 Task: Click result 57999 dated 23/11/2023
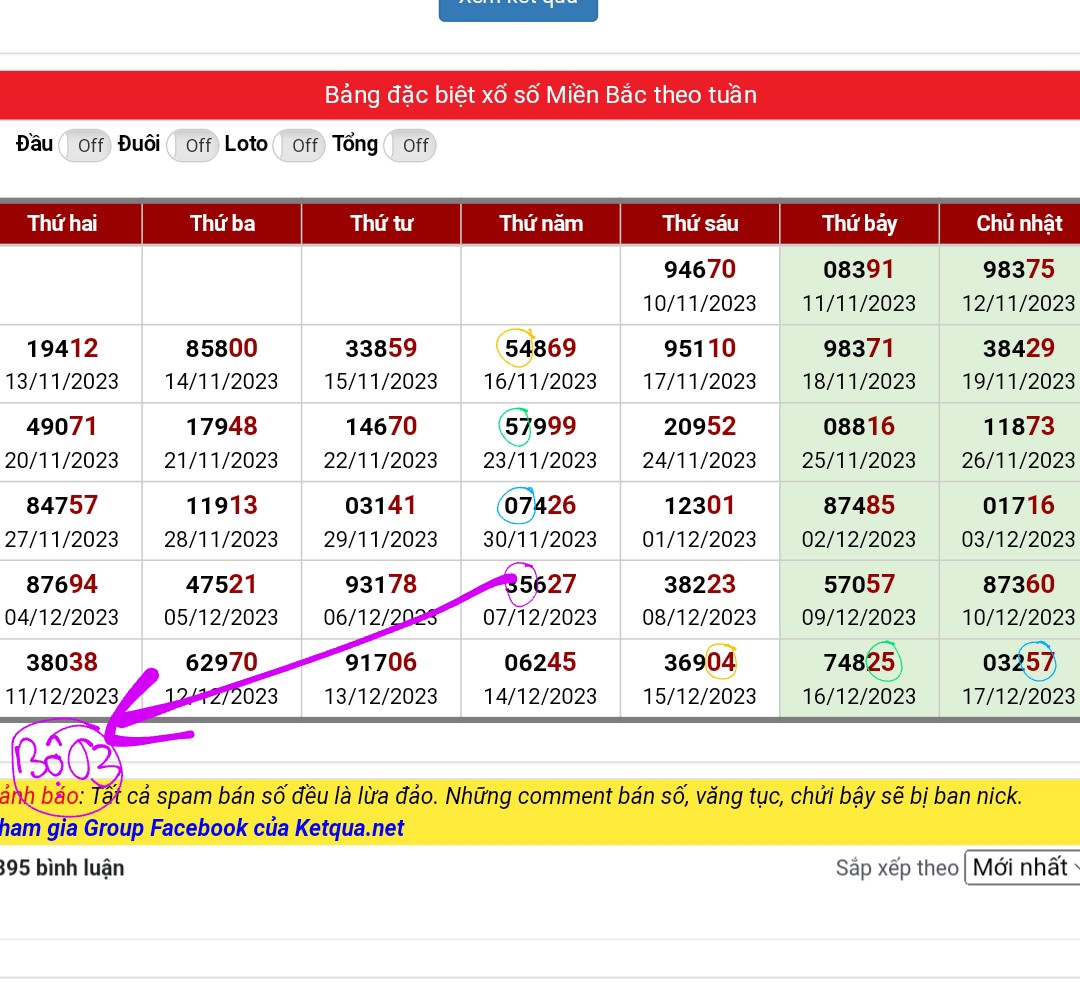point(541,427)
